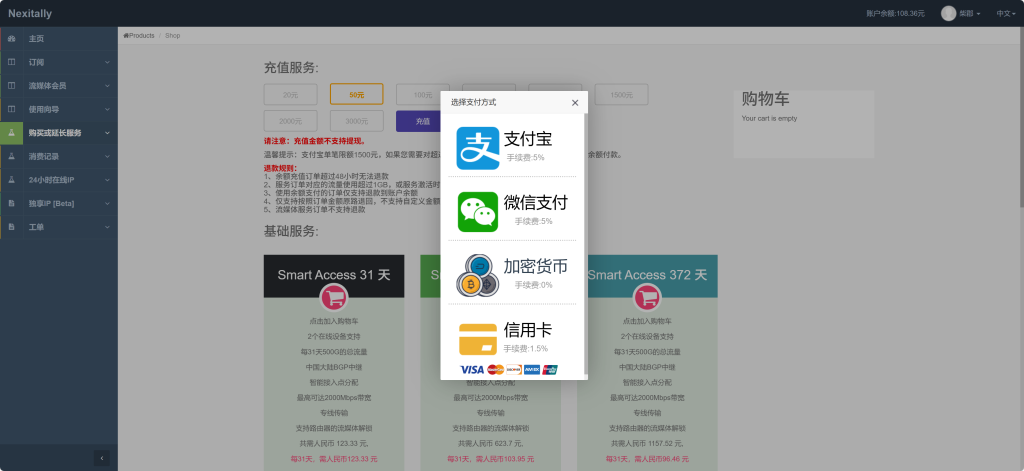
Task: Click the Products breadcrumb link
Action: point(142,36)
